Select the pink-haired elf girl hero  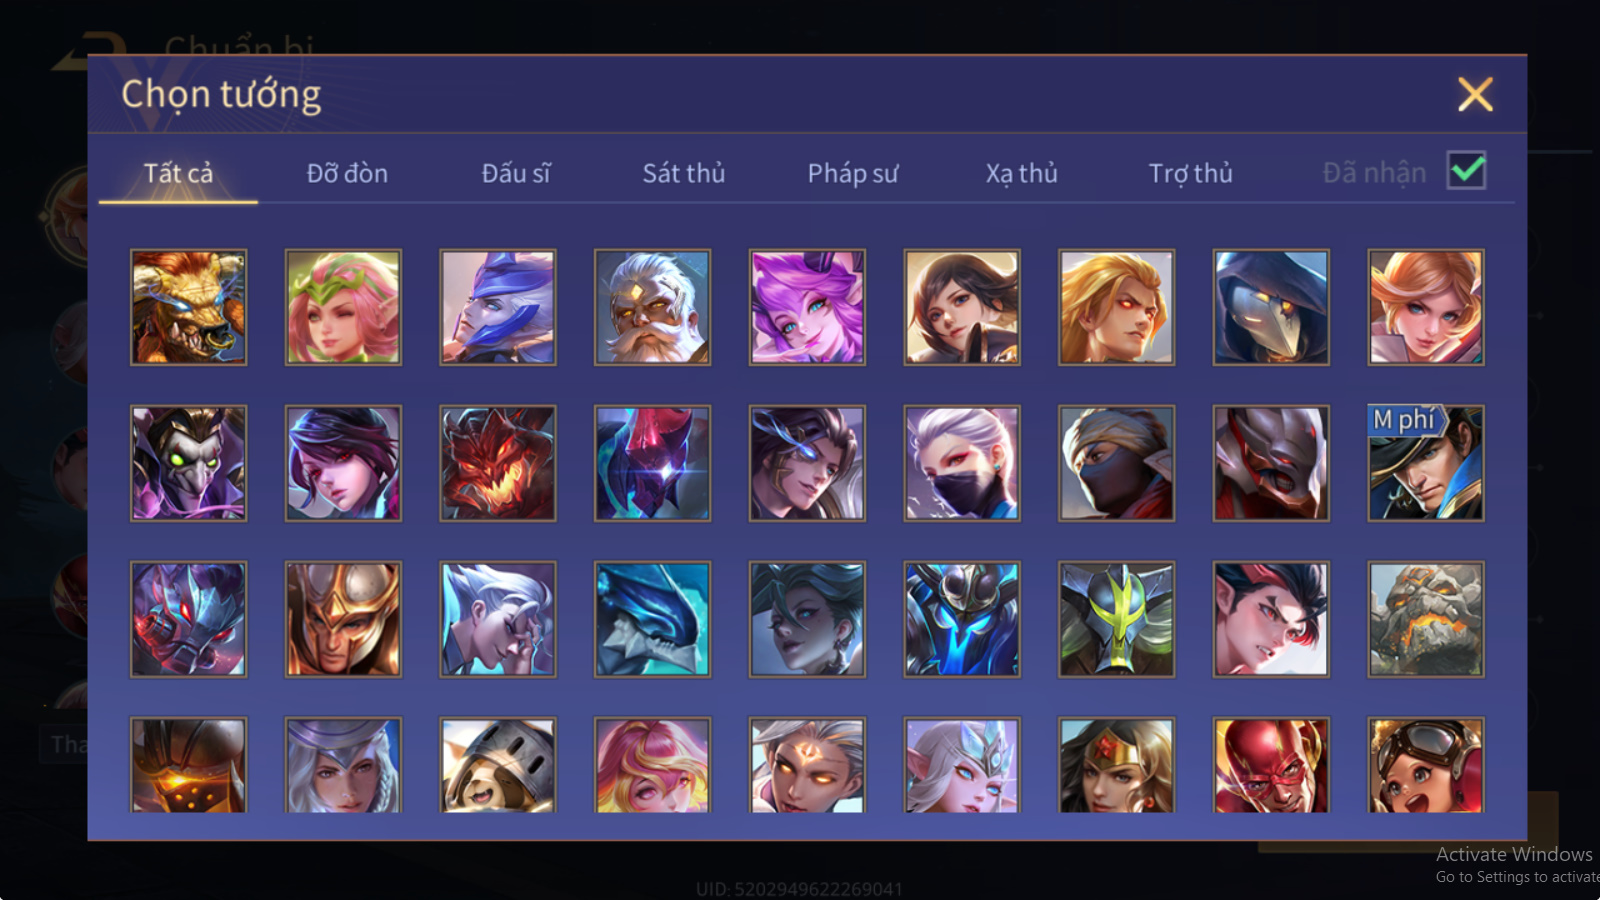pos(343,307)
